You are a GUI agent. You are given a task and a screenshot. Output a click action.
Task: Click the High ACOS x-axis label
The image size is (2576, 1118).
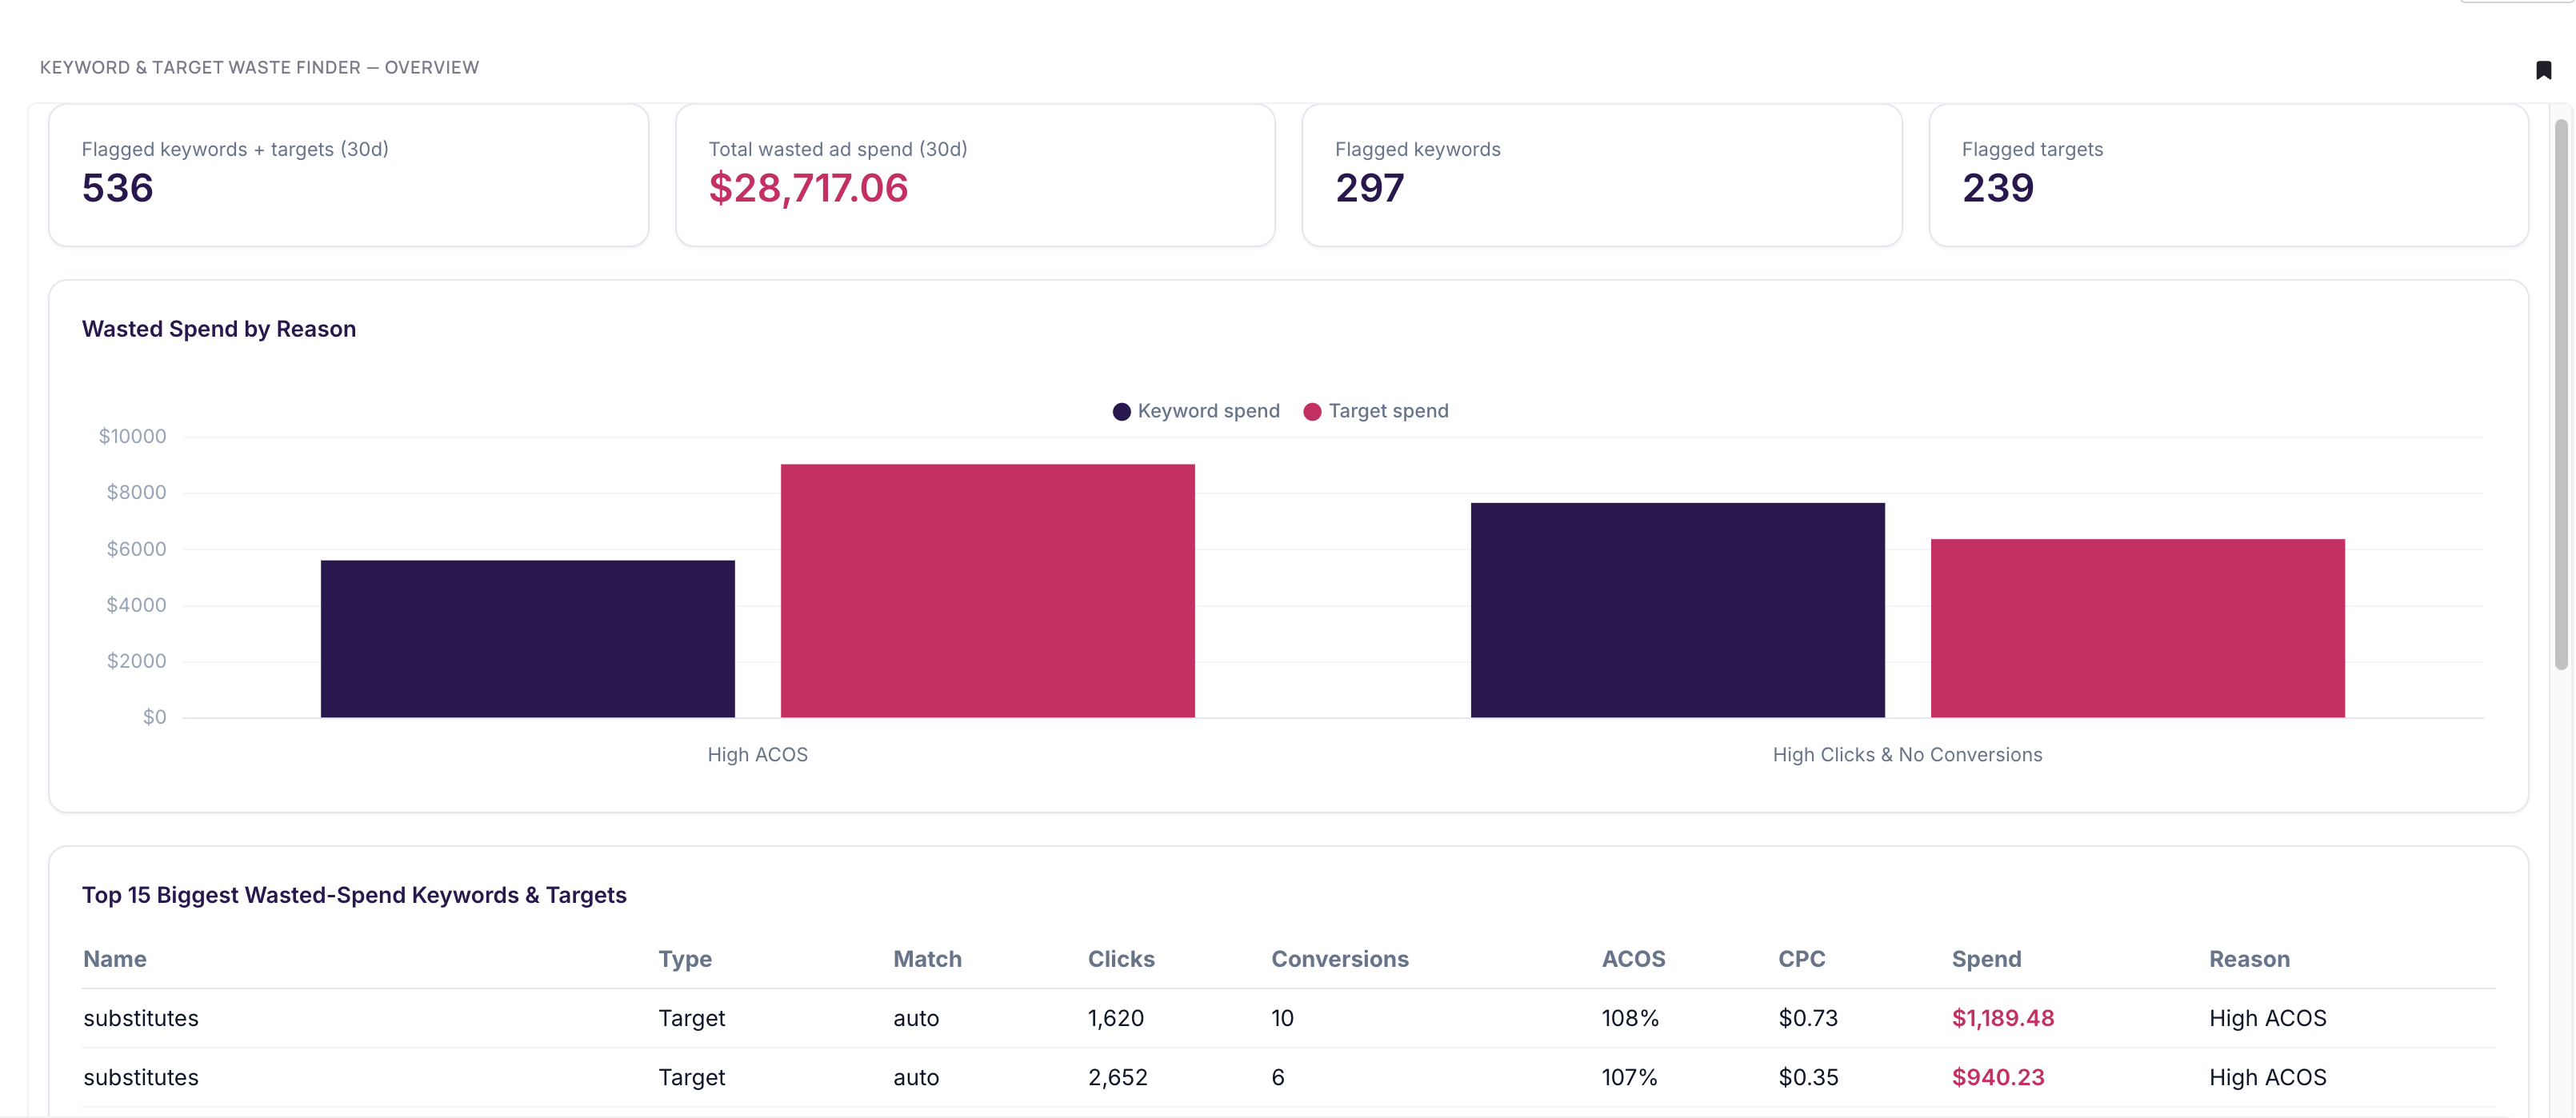(x=758, y=755)
